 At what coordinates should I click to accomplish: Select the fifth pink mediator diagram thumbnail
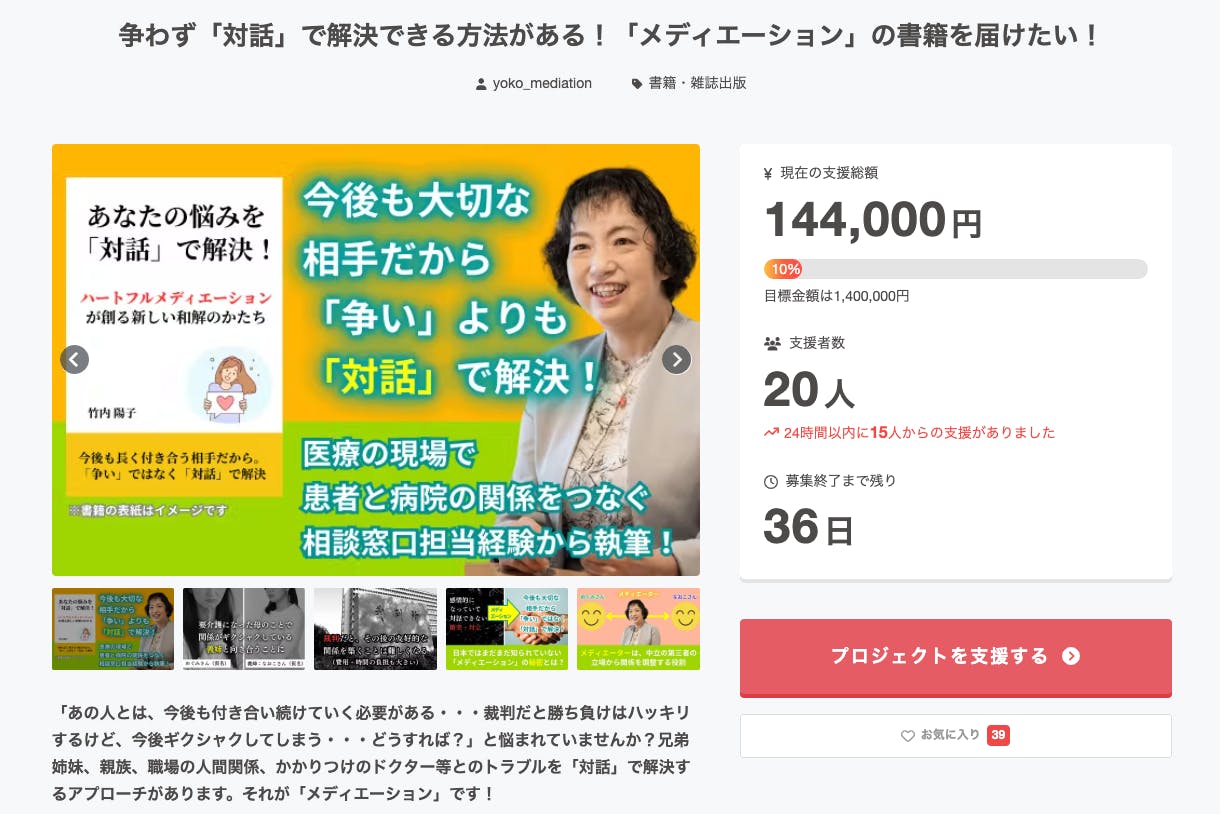pos(638,629)
